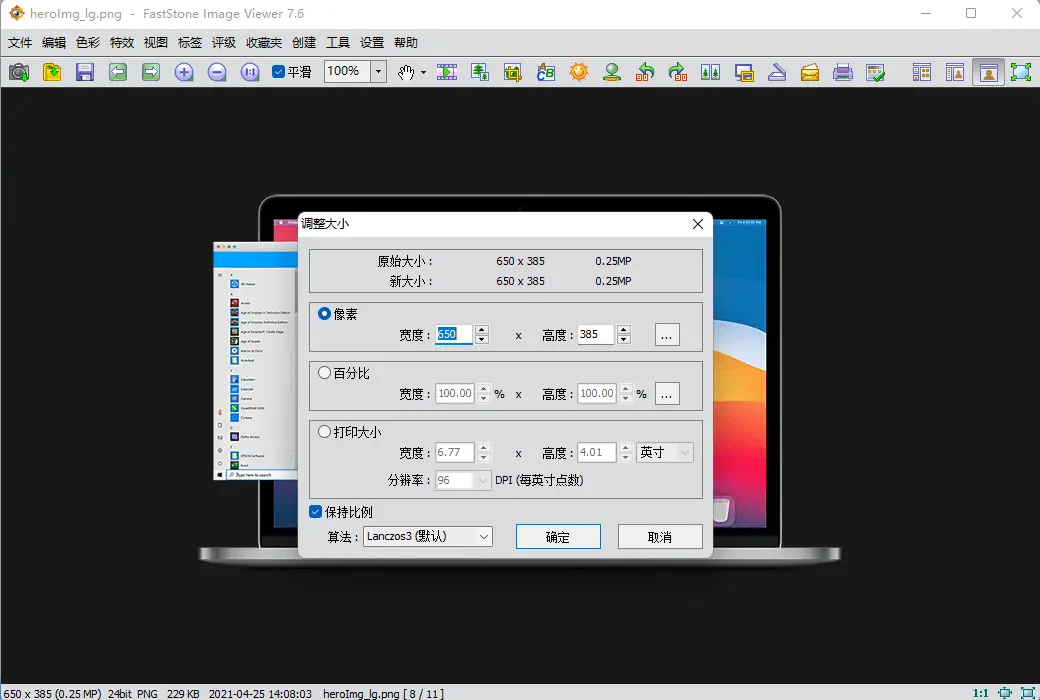The height and width of the screenshot is (700, 1040).
Task: Click the compare selected images icon
Action: point(710,72)
